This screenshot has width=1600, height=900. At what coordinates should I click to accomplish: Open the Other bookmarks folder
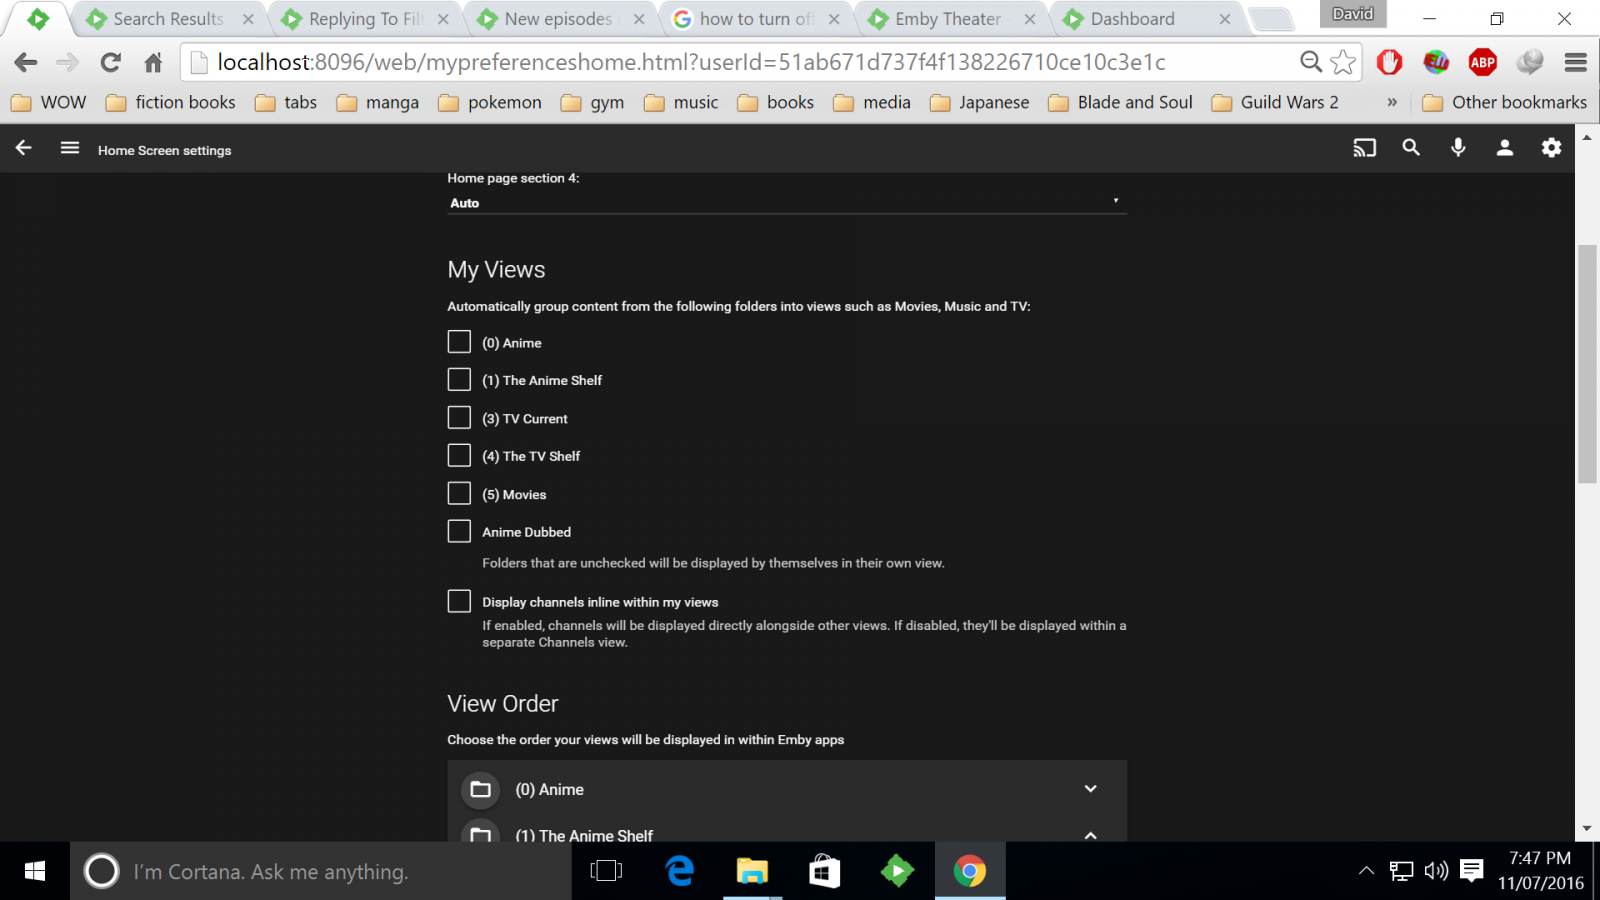[x=1505, y=102]
